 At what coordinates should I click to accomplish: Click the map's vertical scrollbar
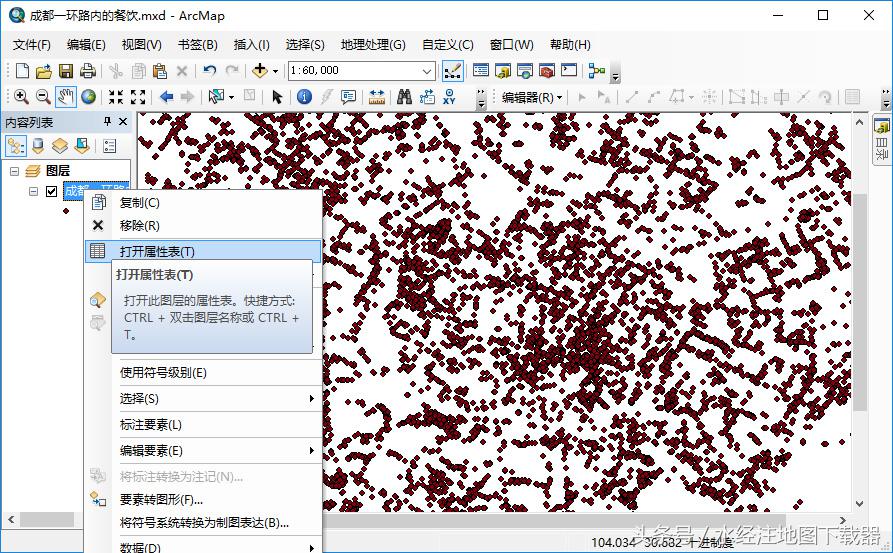[860, 300]
